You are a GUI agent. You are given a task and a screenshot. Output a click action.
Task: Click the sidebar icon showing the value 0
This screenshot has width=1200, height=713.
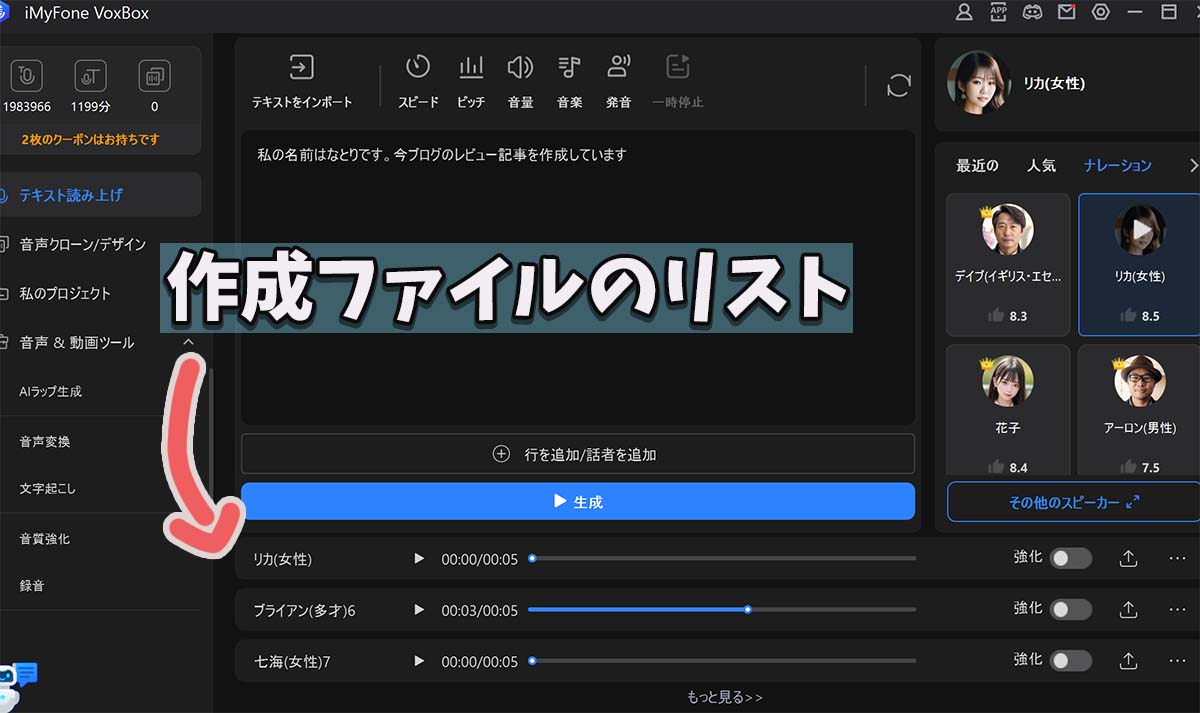154,76
